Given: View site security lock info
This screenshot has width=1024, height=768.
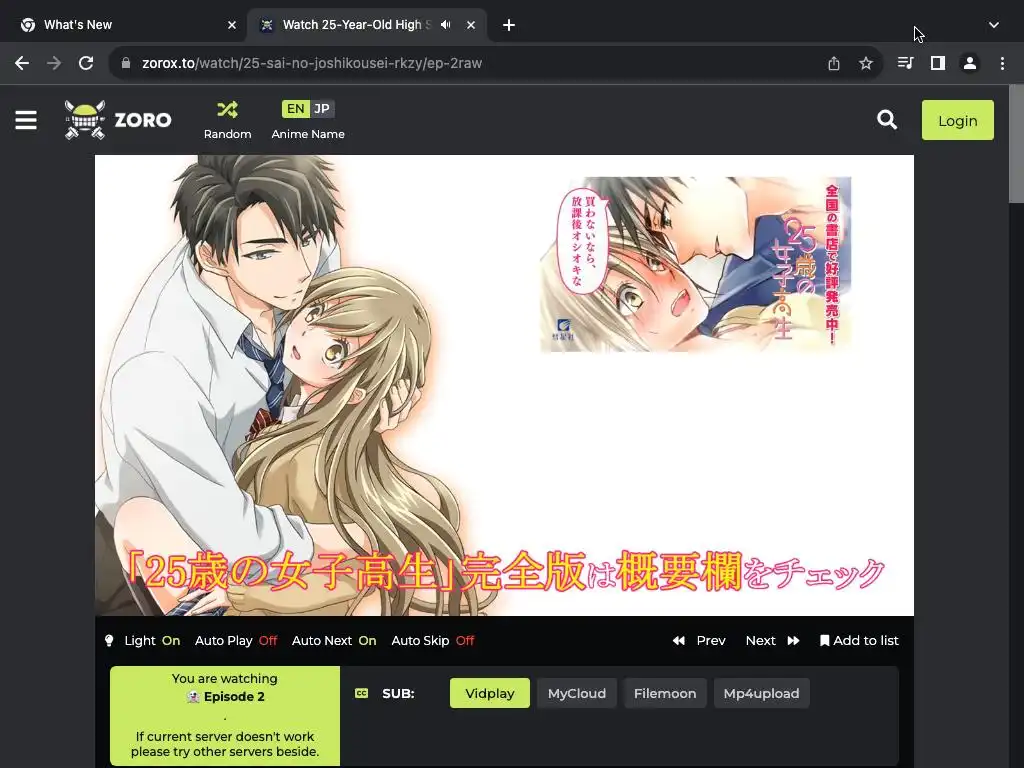Looking at the screenshot, I should (x=126, y=63).
